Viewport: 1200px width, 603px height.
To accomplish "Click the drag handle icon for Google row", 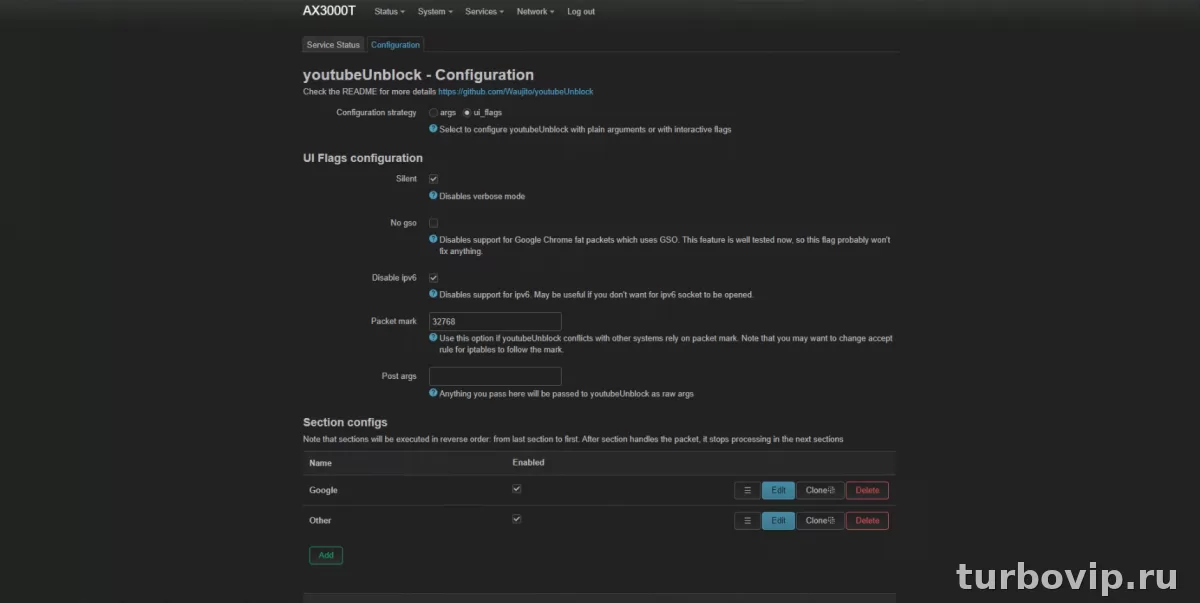I will [x=747, y=491].
